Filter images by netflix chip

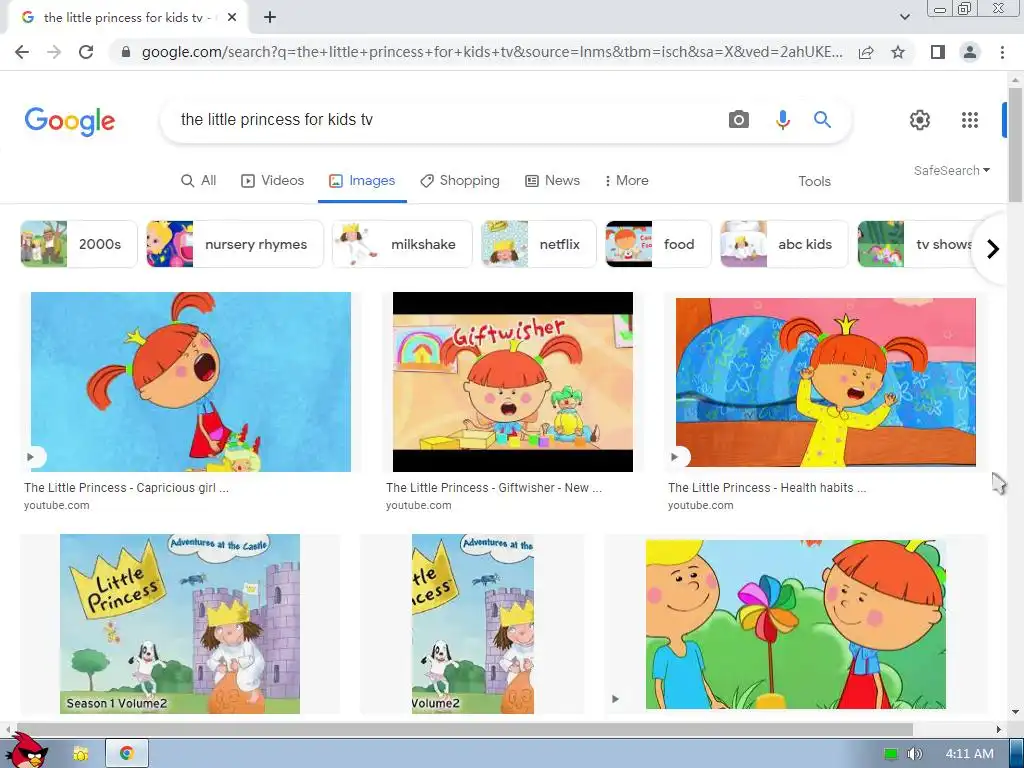tap(539, 244)
